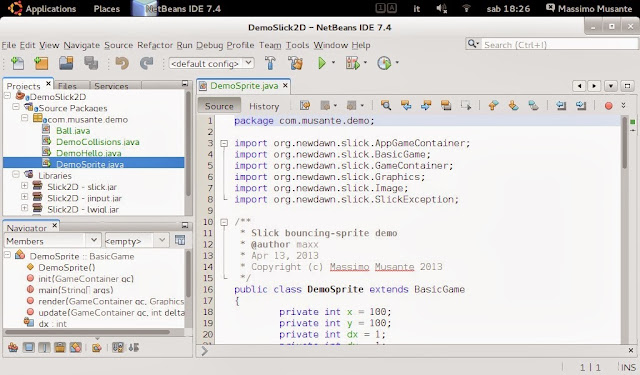
Task: Close the DemoSprite.java editor tab
Action: (x=285, y=85)
